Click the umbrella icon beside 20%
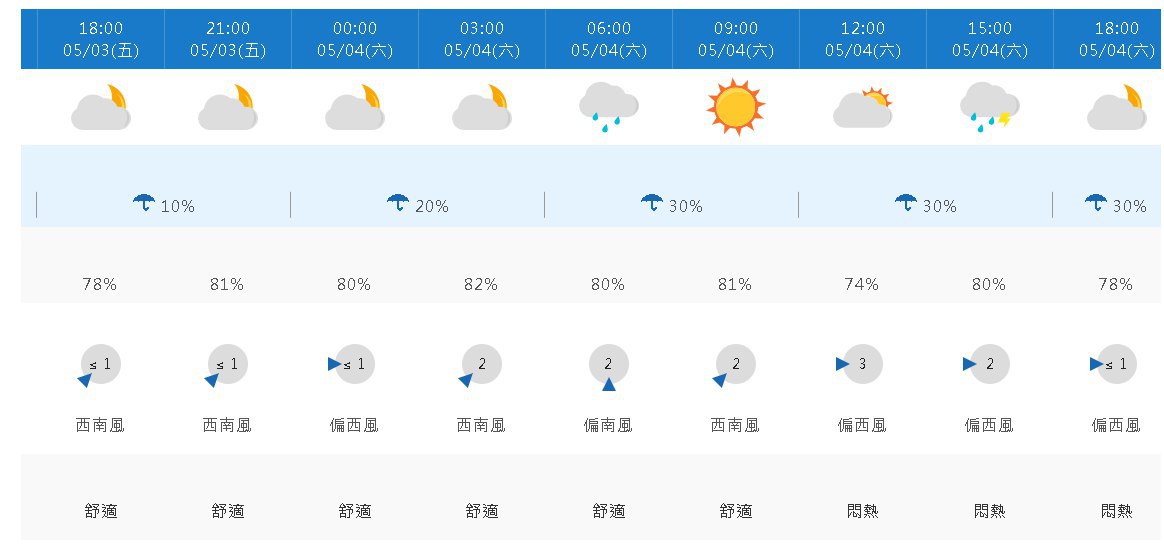The width and height of the screenshot is (1164, 553). [398, 203]
